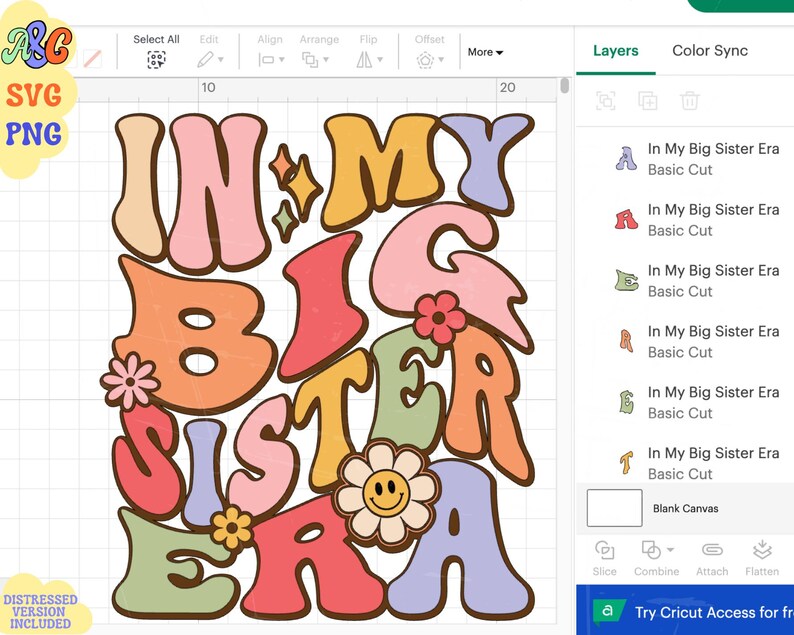Viewport: 794px width, 635px height.
Task: Click the Blank Canvas white swatch
Action: [x=614, y=508]
